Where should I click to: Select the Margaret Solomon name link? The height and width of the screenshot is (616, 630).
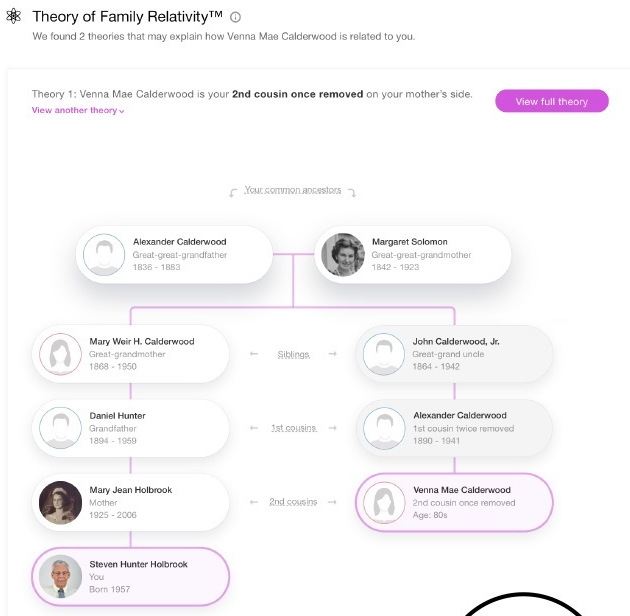click(x=409, y=242)
